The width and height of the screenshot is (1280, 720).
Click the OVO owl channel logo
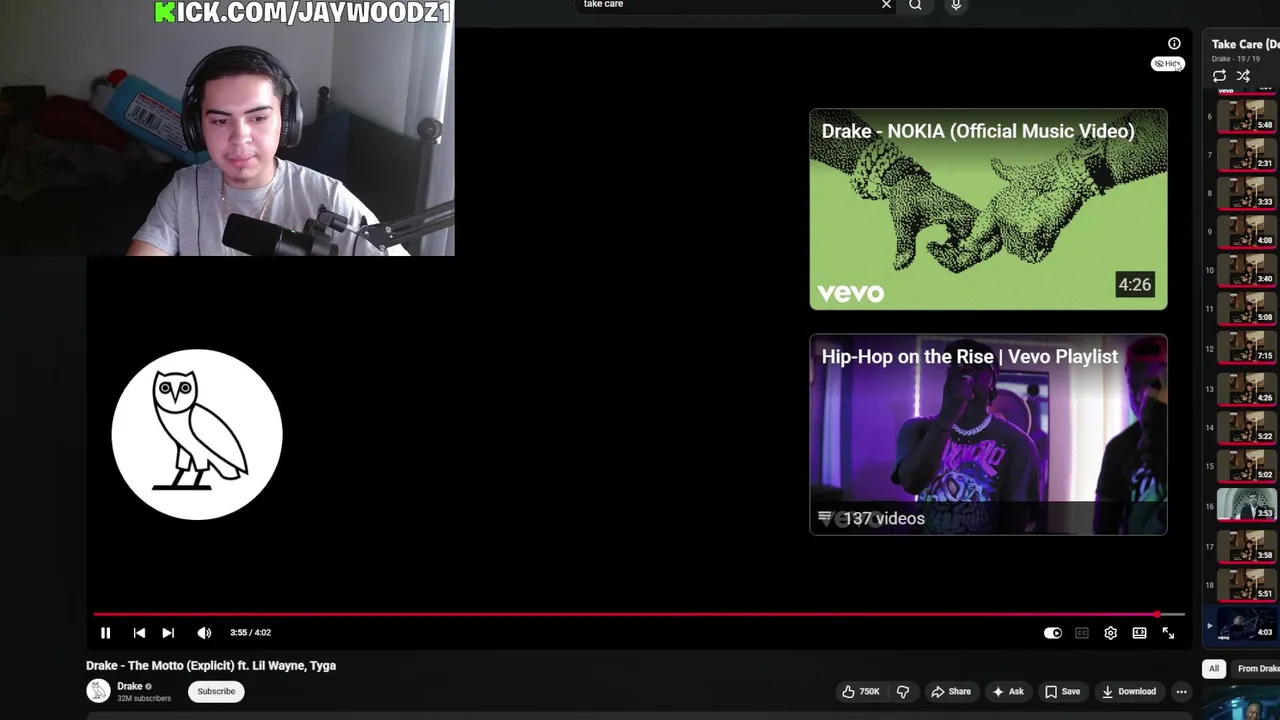[197, 435]
